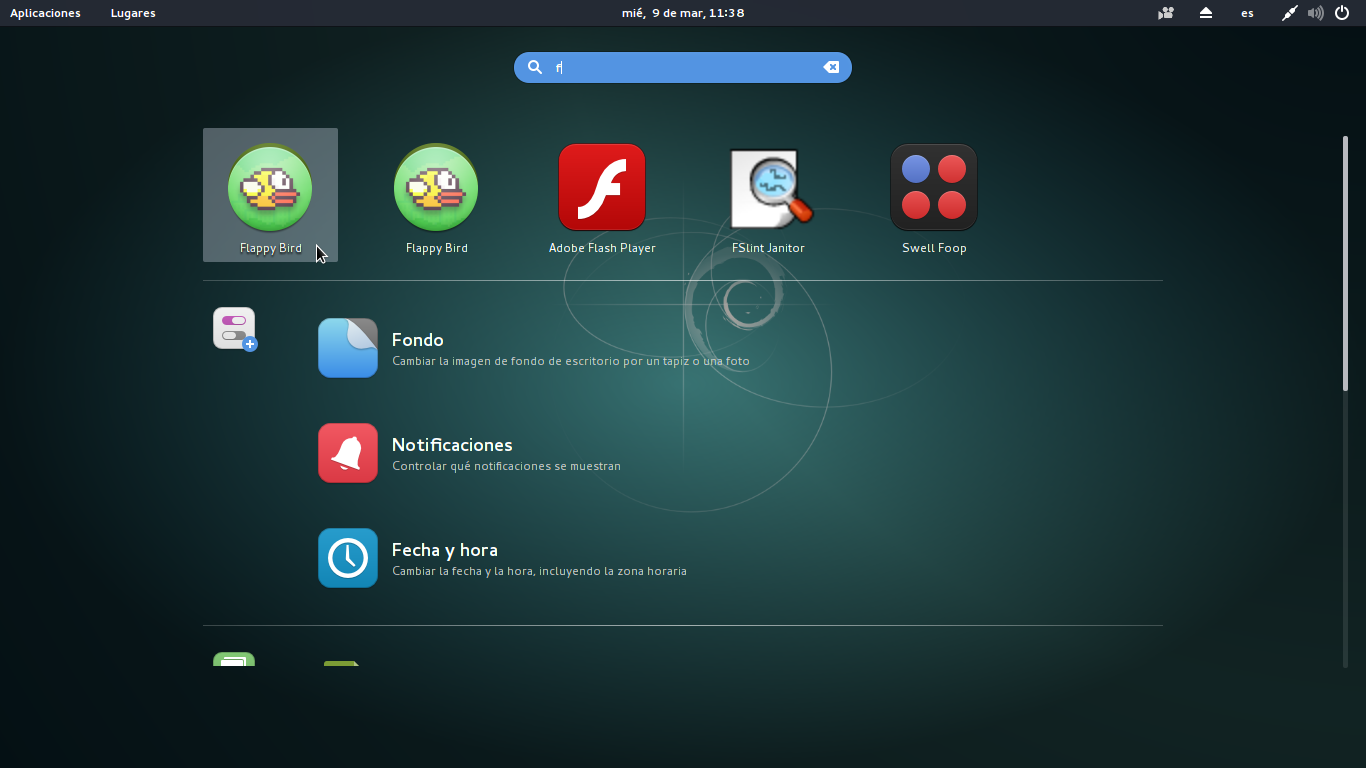This screenshot has width=1366, height=768.
Task: Launch Adobe Flash Player
Action: 602,190
